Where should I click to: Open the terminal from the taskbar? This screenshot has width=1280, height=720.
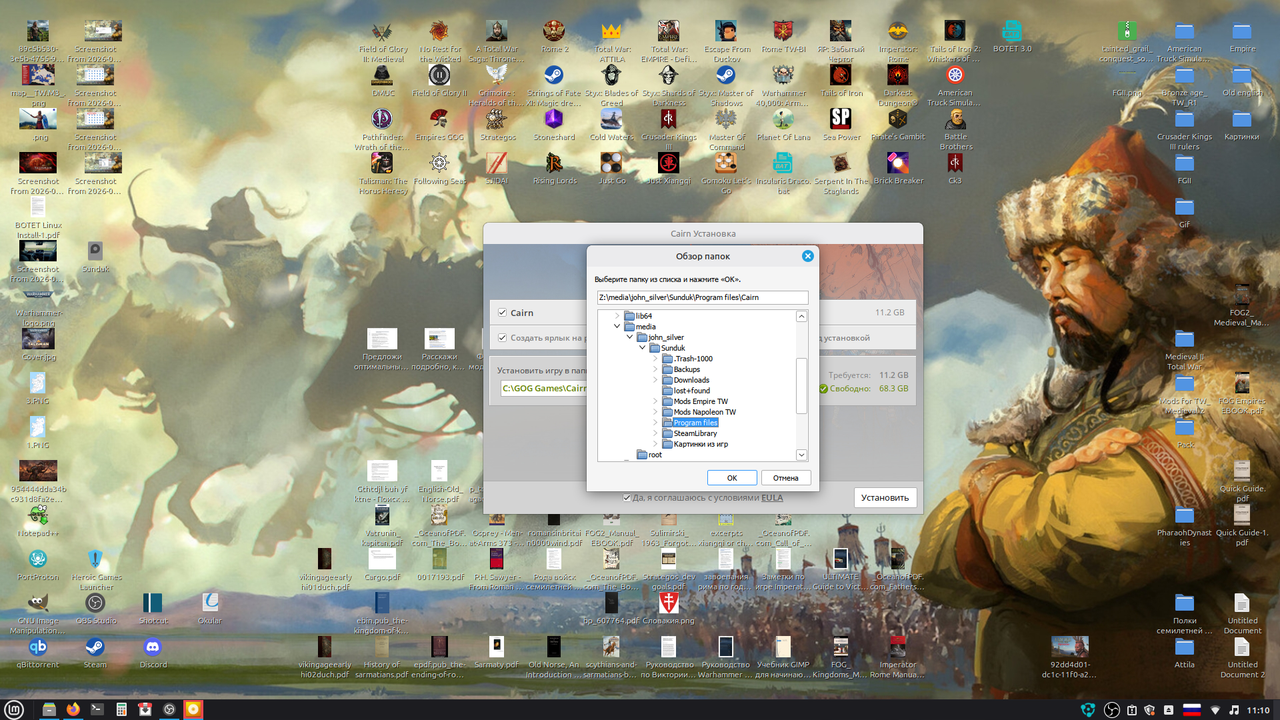[x=97, y=709]
